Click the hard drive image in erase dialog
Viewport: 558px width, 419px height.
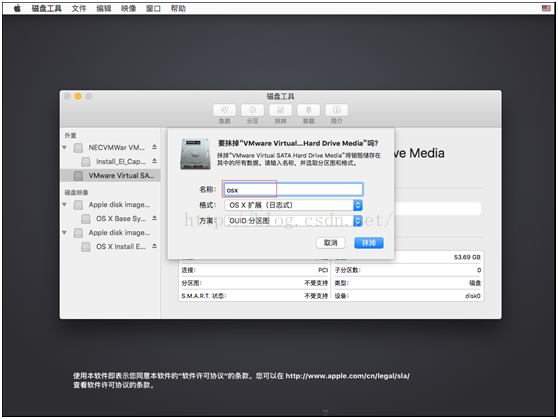pyautogui.click(x=195, y=154)
